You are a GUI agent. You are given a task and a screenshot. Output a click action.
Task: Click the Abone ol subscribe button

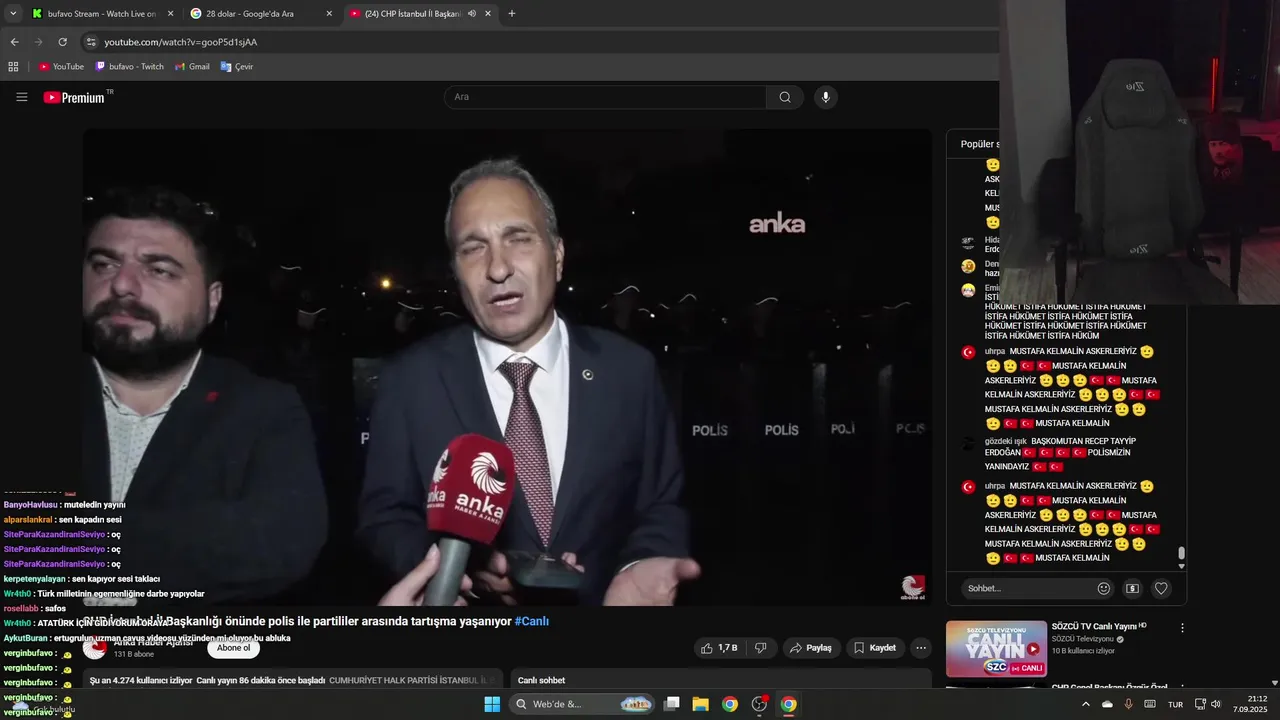pos(233,648)
